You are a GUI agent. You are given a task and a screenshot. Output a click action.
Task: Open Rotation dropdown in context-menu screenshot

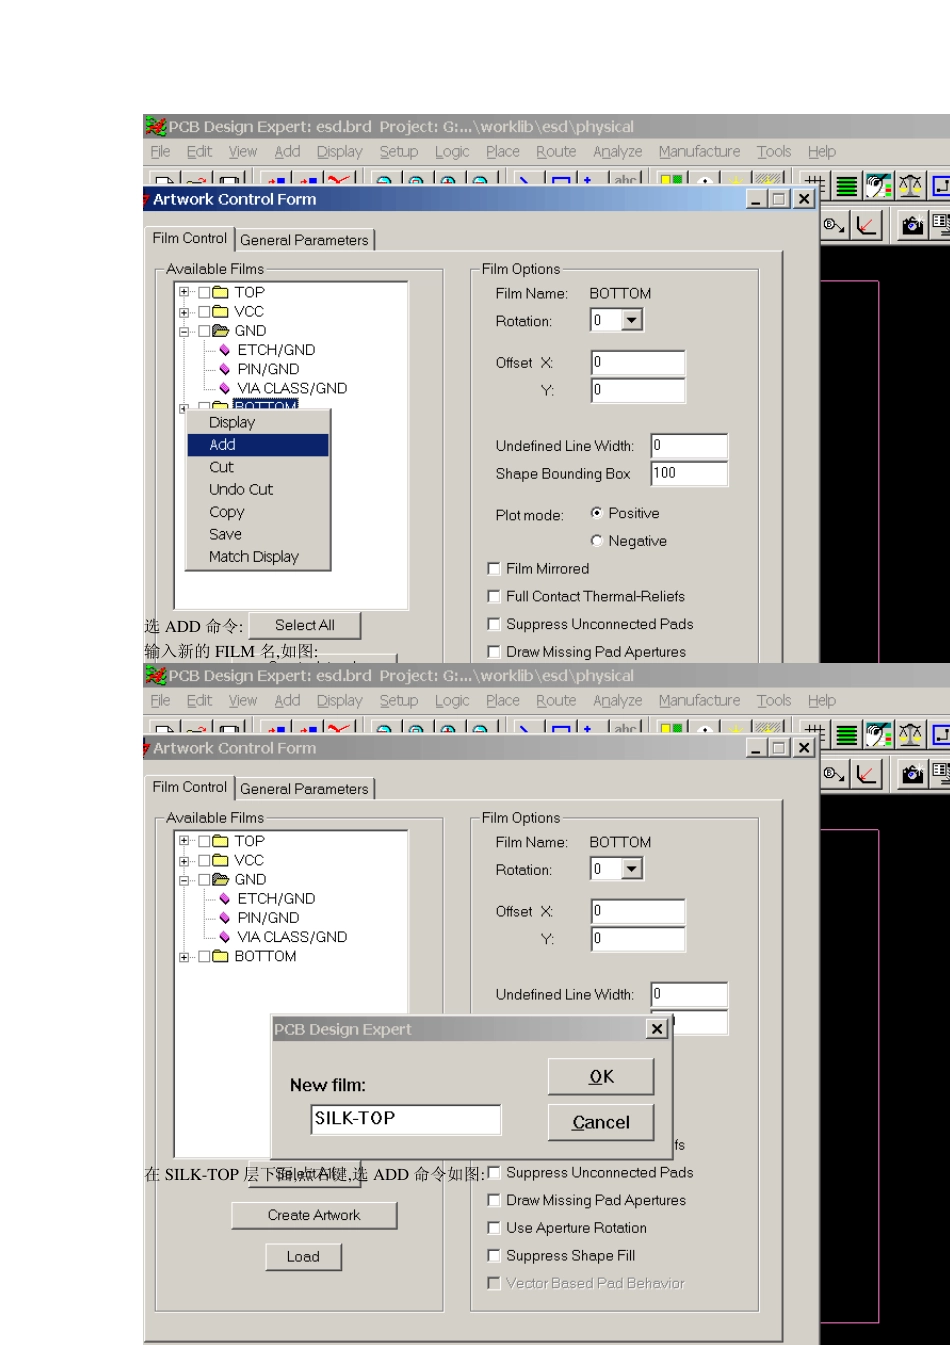(x=631, y=320)
